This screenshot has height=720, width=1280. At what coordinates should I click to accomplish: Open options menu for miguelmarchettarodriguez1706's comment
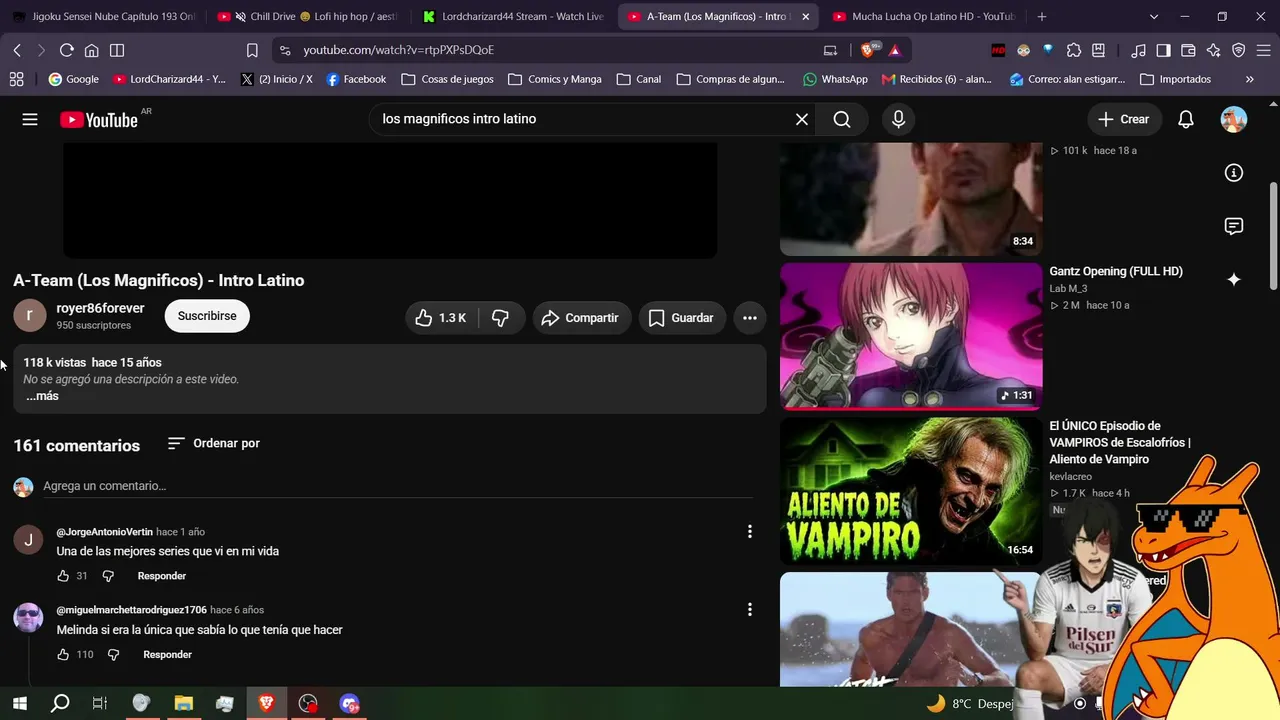coord(750,610)
